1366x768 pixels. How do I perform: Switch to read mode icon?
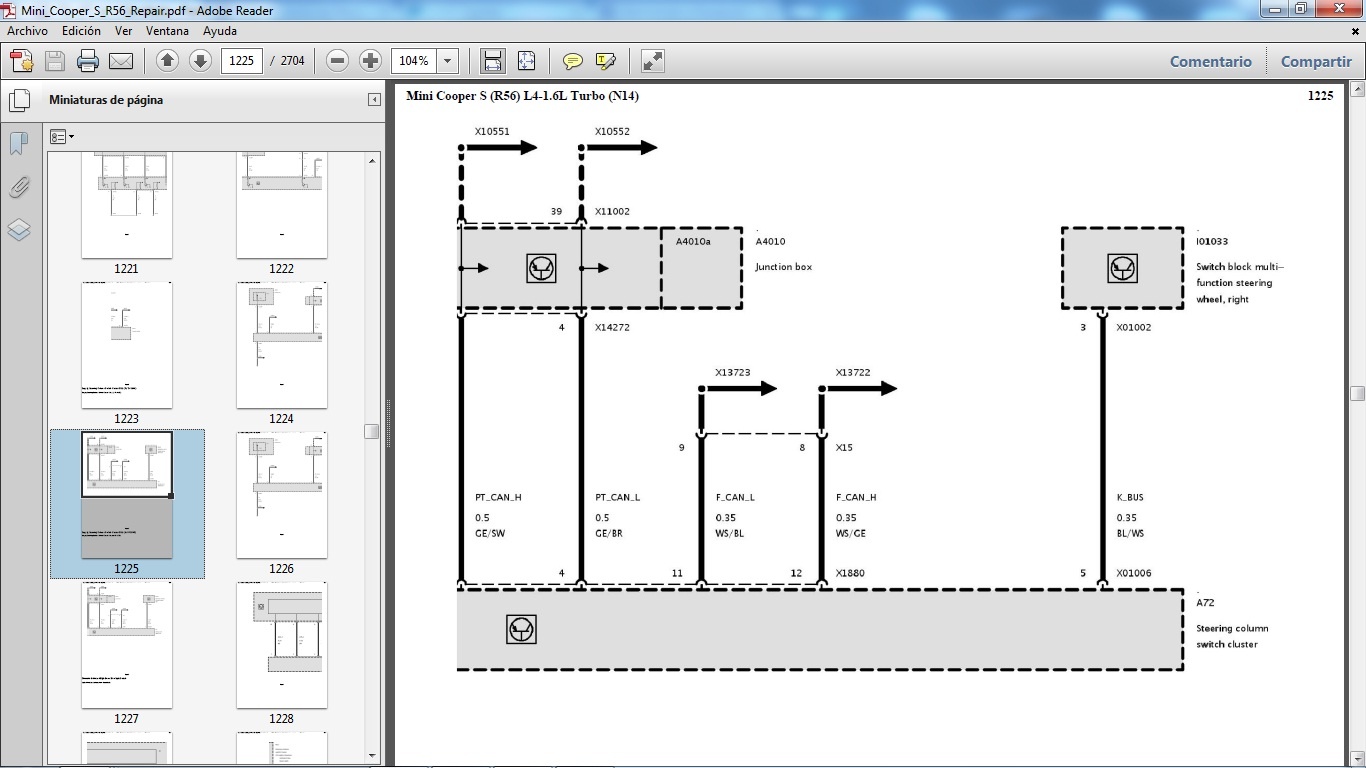click(653, 61)
